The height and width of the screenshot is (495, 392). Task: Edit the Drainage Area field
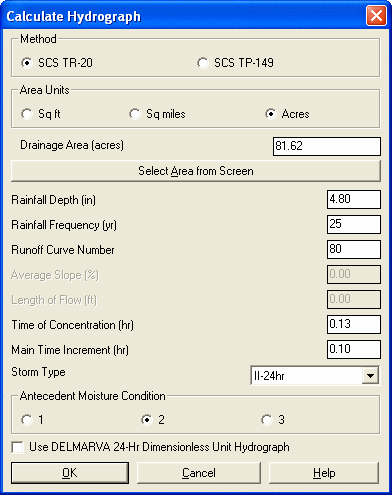327,146
